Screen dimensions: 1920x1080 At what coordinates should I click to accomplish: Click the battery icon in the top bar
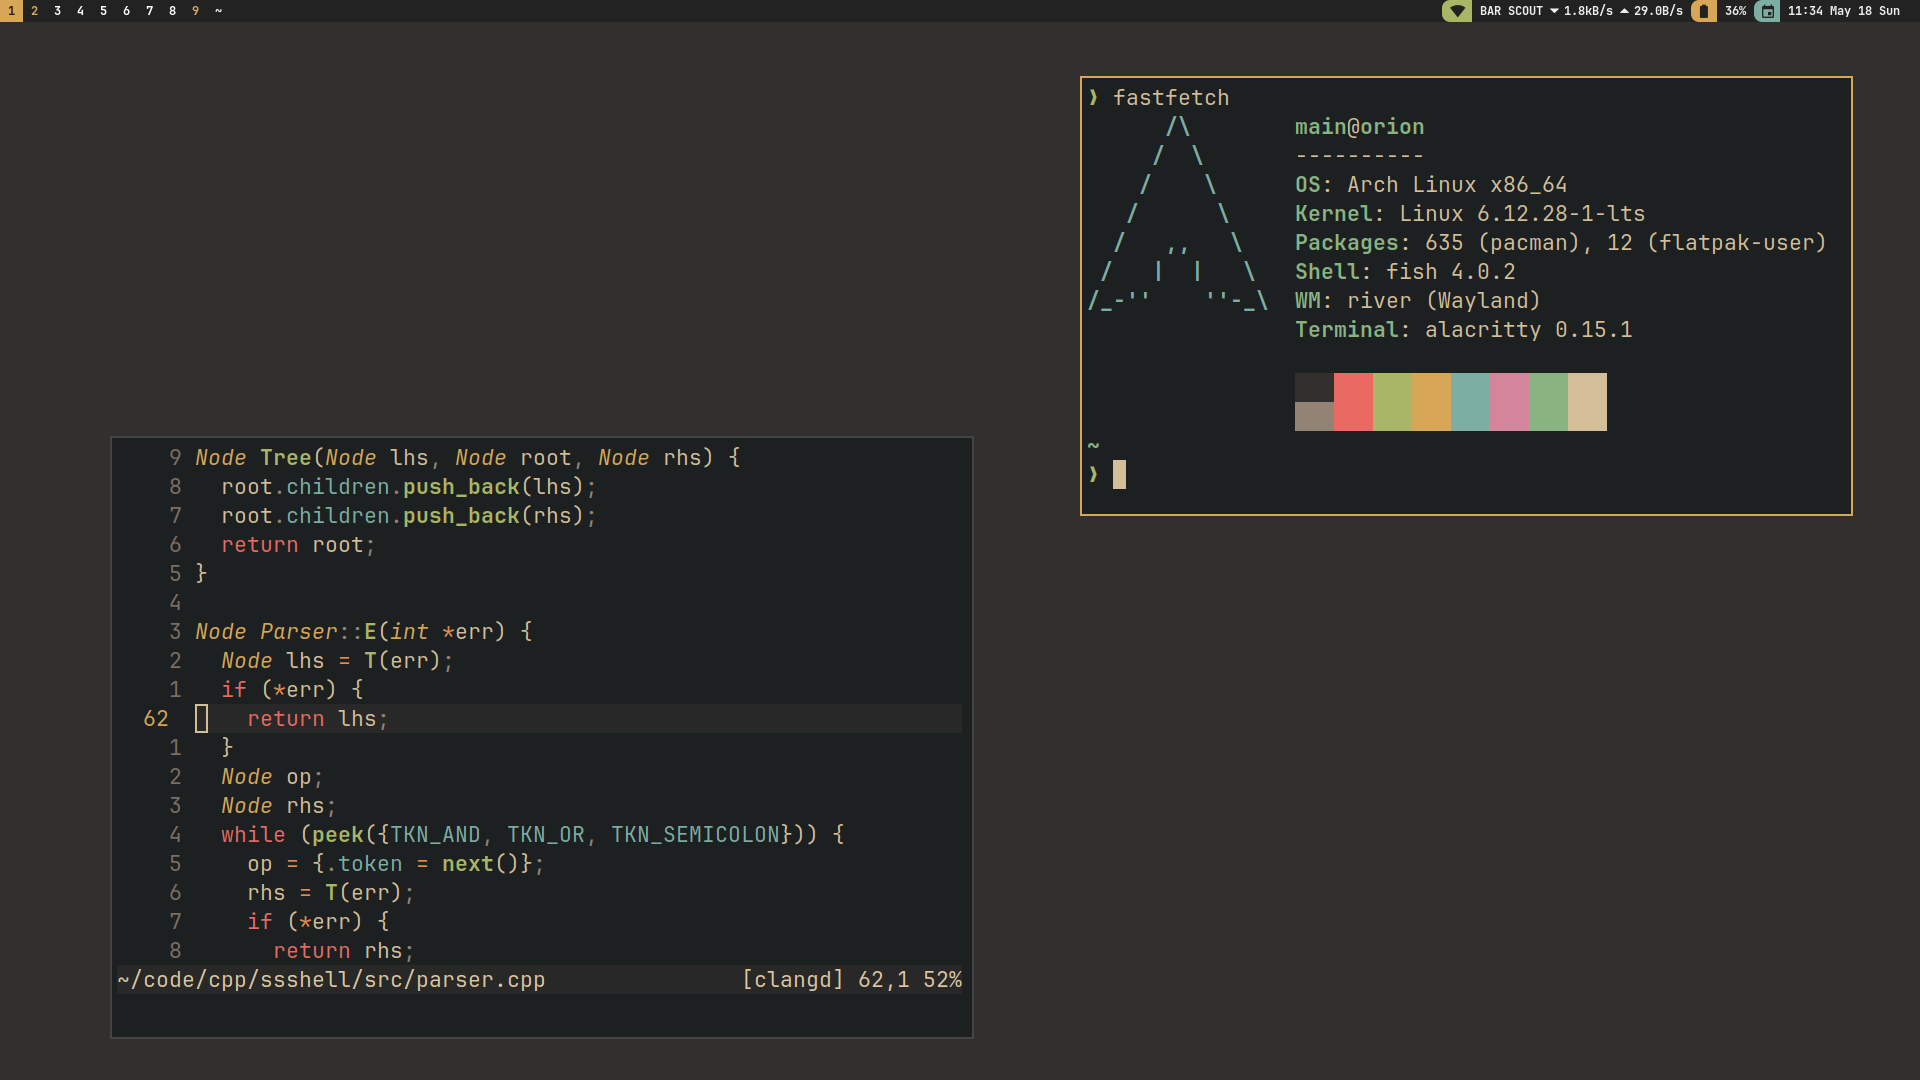1703,11
